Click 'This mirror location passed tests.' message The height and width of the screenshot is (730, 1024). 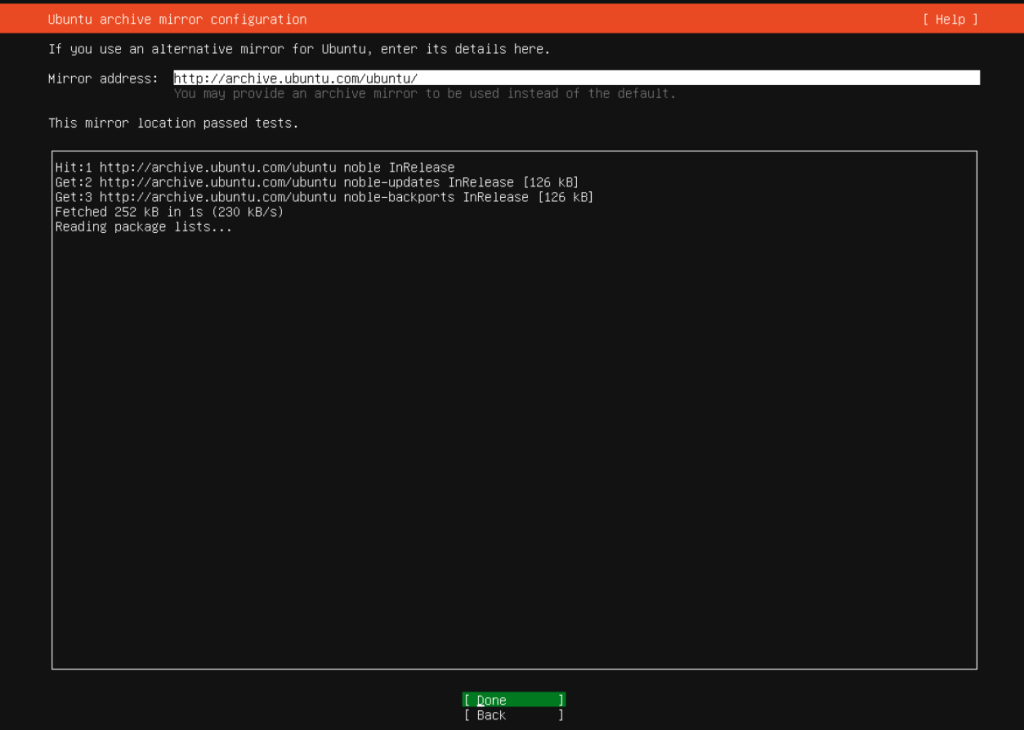(x=173, y=123)
